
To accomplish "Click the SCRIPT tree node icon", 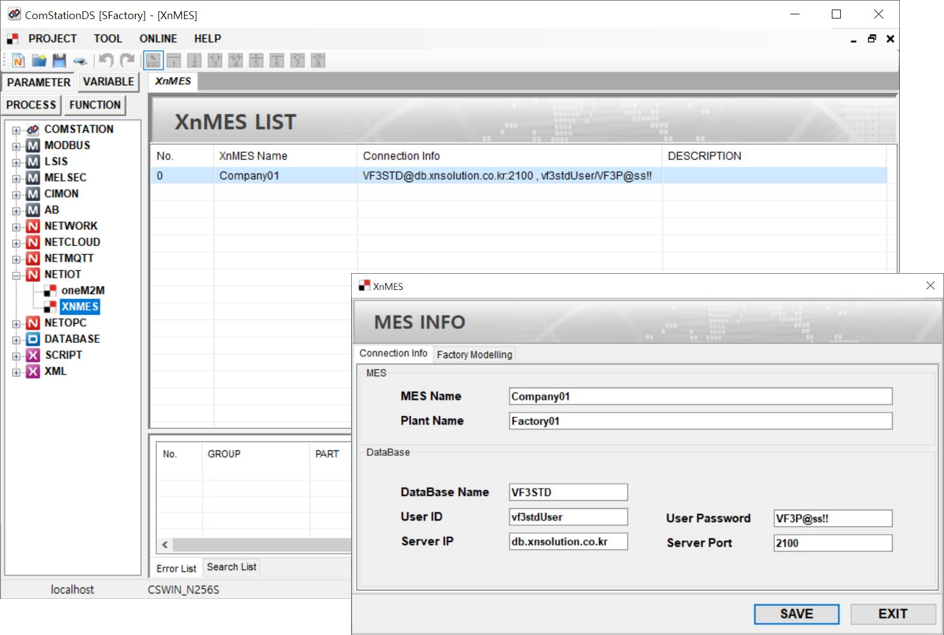I will click(33, 356).
